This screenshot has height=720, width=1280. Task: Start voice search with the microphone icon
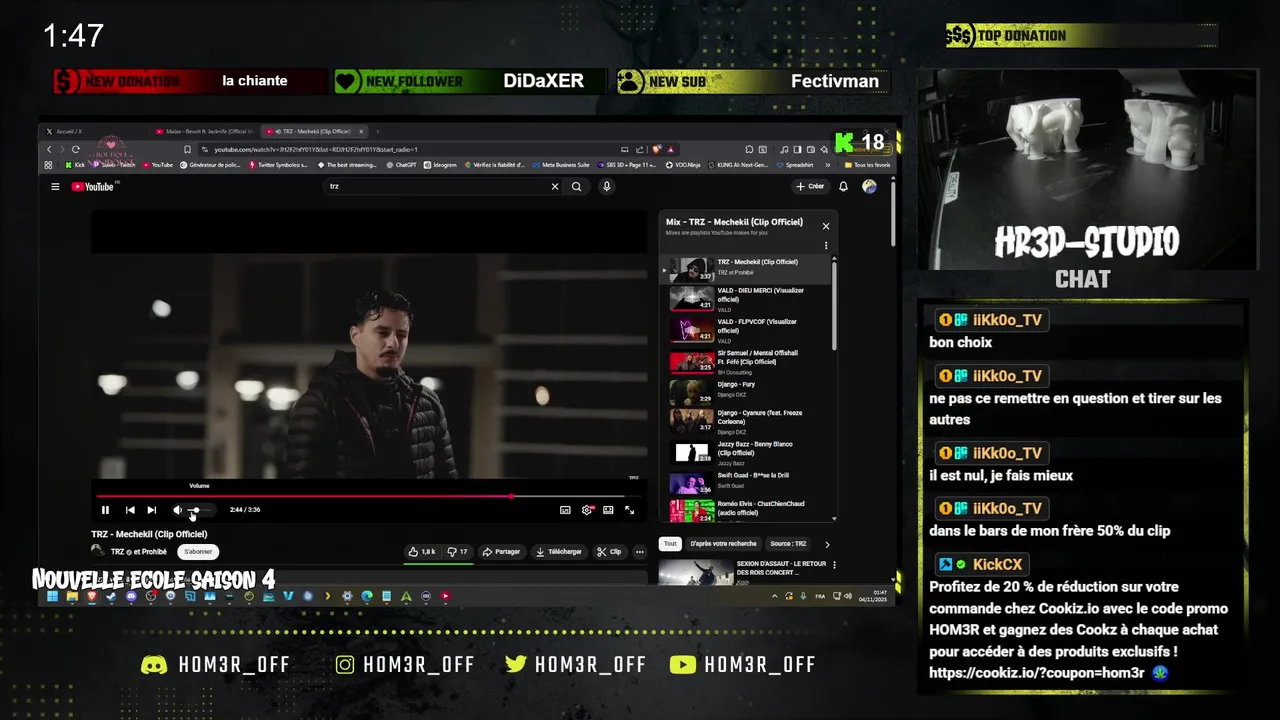tap(606, 186)
